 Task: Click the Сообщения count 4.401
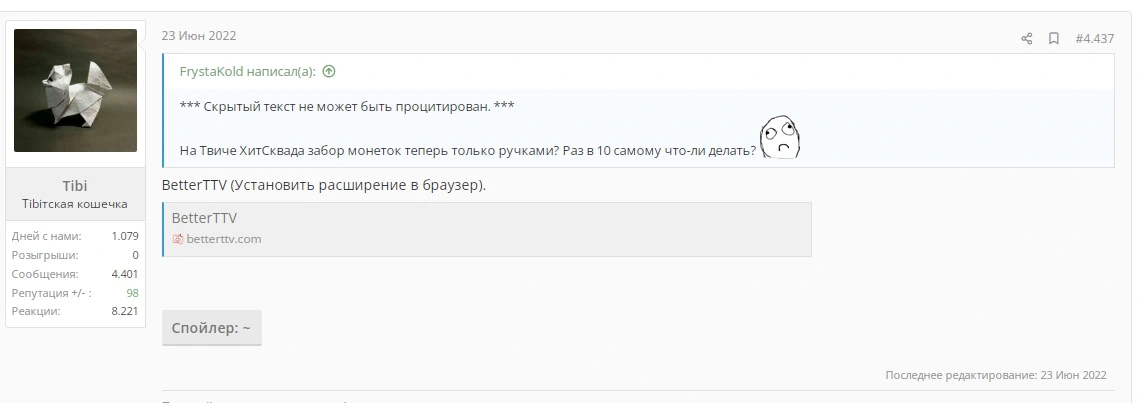pyautogui.click(x=124, y=274)
